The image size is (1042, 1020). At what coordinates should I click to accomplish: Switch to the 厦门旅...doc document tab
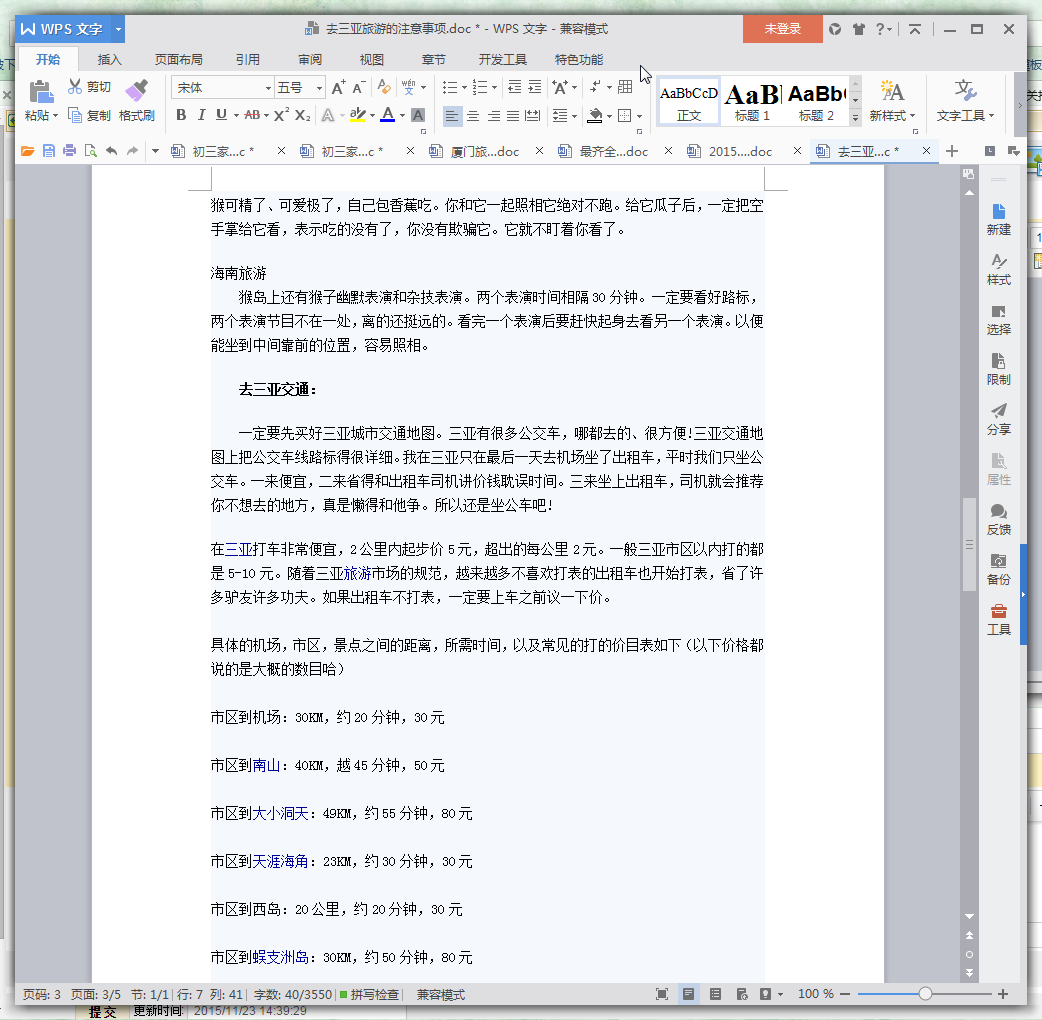484,152
